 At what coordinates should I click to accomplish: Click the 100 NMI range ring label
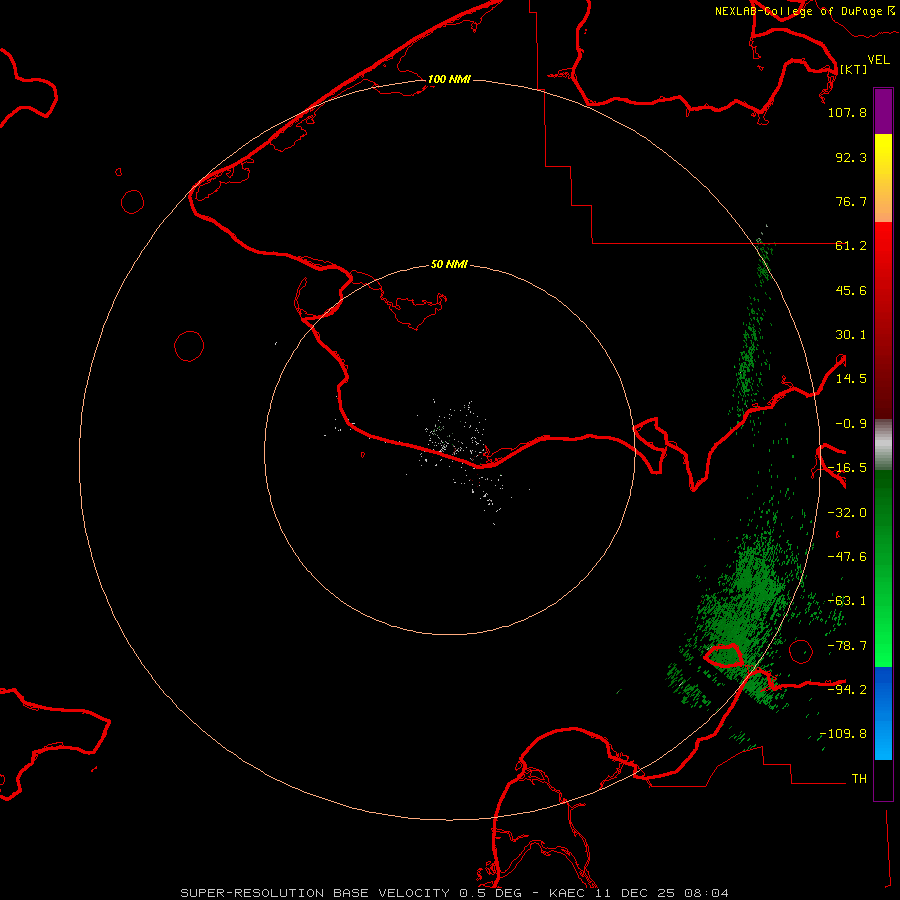pos(449,79)
